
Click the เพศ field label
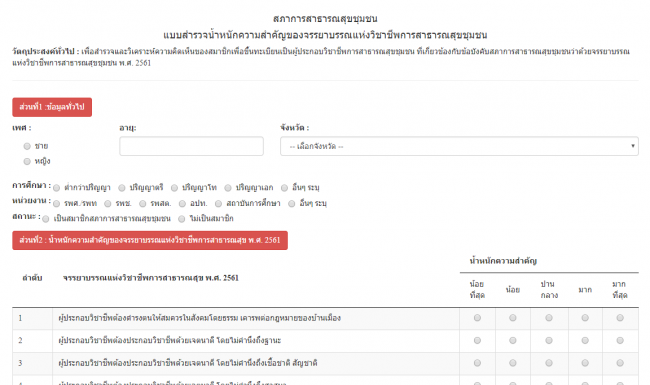[22, 128]
